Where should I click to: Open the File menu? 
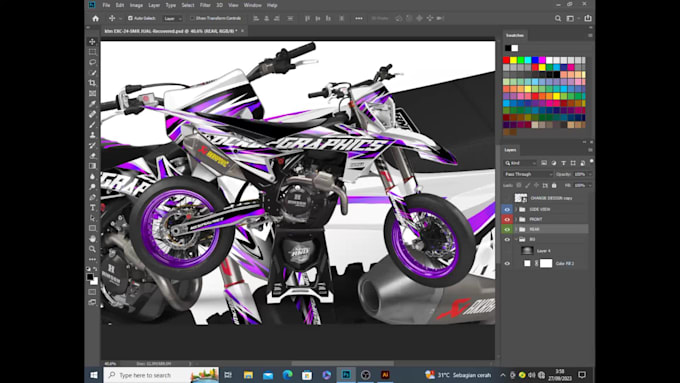[x=106, y=5]
